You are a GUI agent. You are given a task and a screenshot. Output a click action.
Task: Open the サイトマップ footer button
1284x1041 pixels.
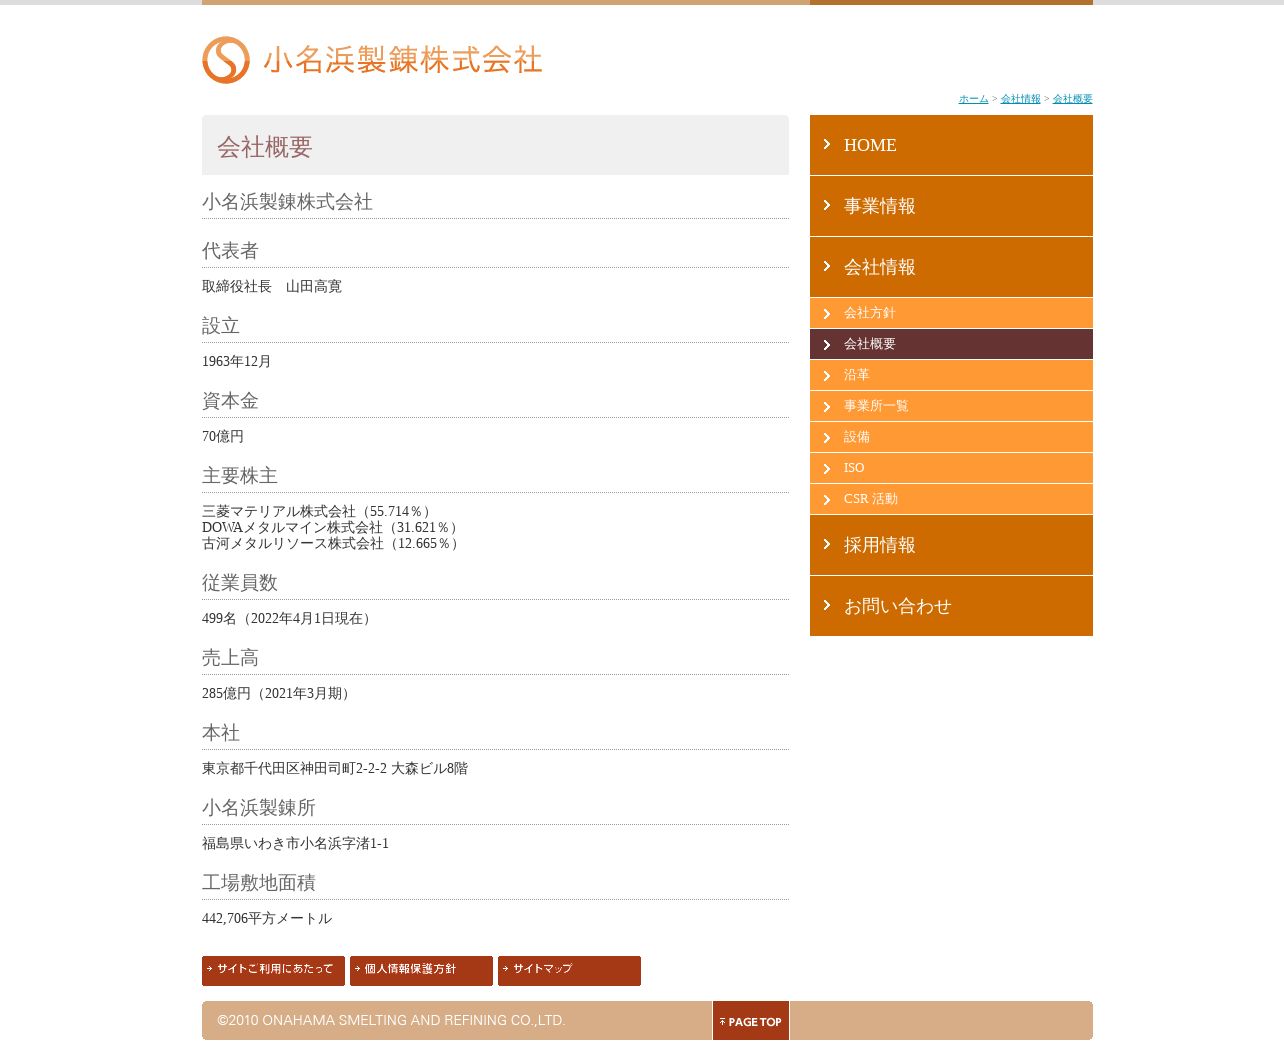(x=569, y=970)
